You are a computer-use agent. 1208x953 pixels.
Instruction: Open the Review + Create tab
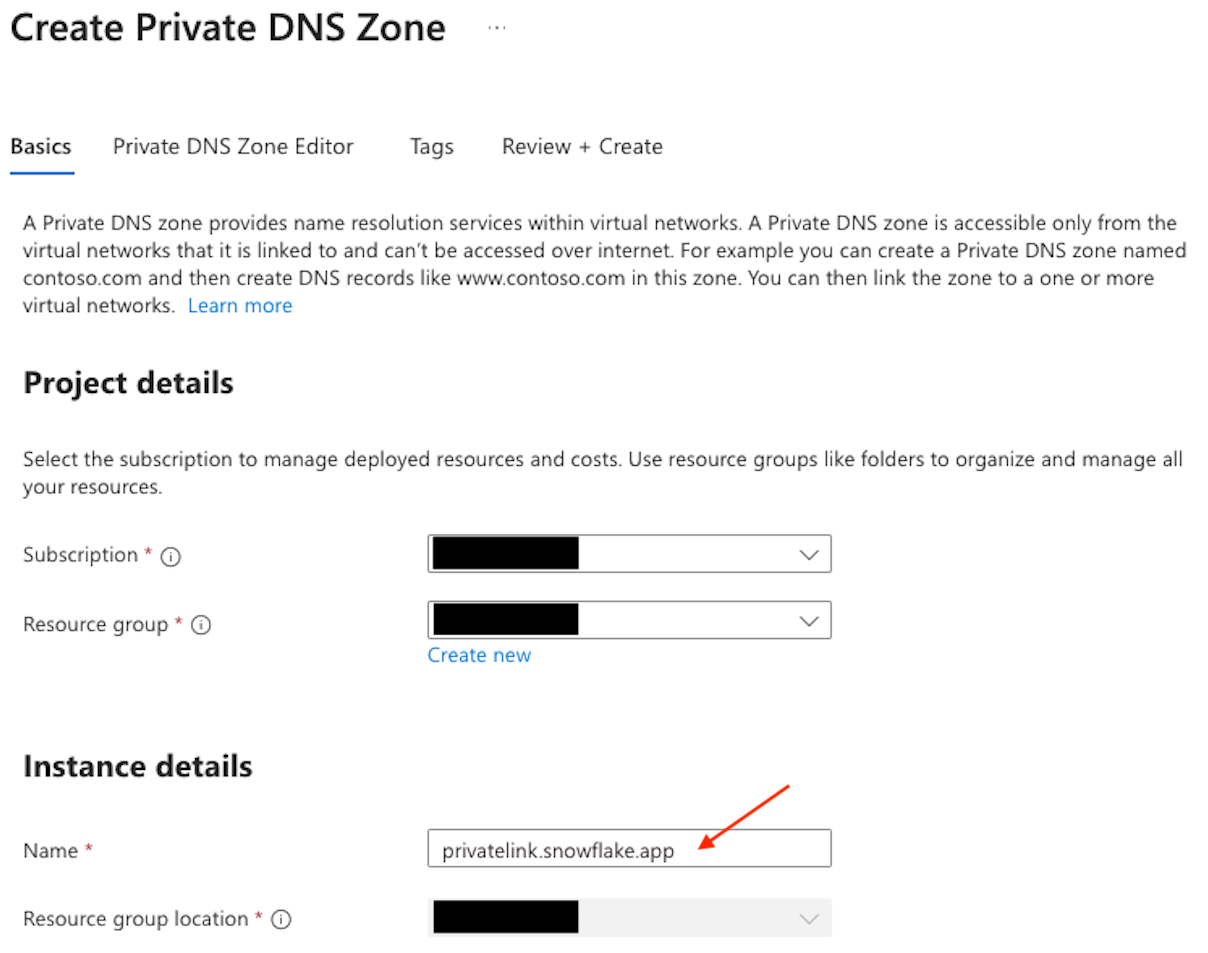click(x=581, y=146)
